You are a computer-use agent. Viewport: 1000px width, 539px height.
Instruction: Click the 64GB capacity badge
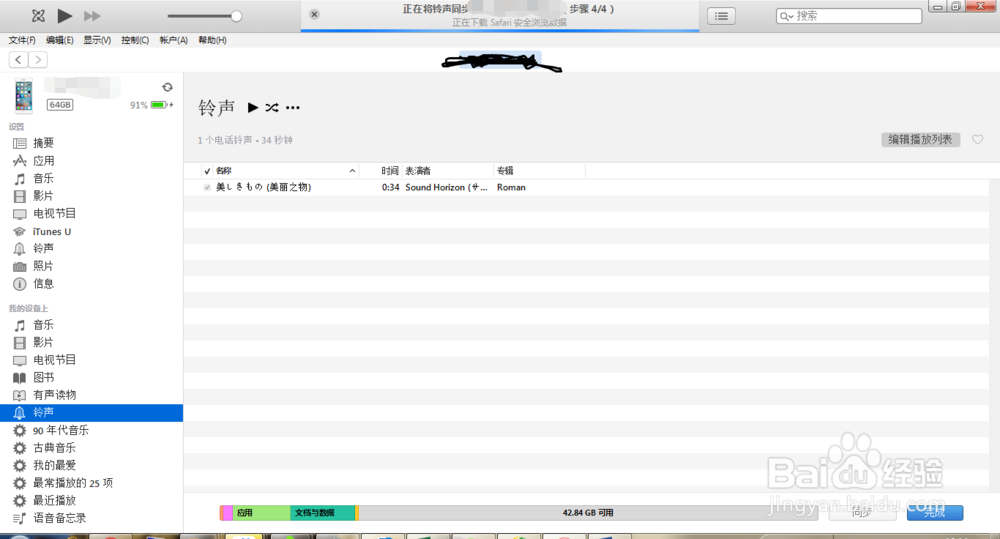coord(60,105)
